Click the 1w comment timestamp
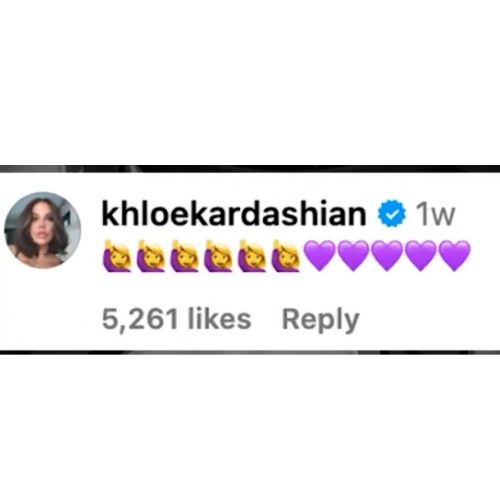Viewport: 500px width, 500px height. 435,215
